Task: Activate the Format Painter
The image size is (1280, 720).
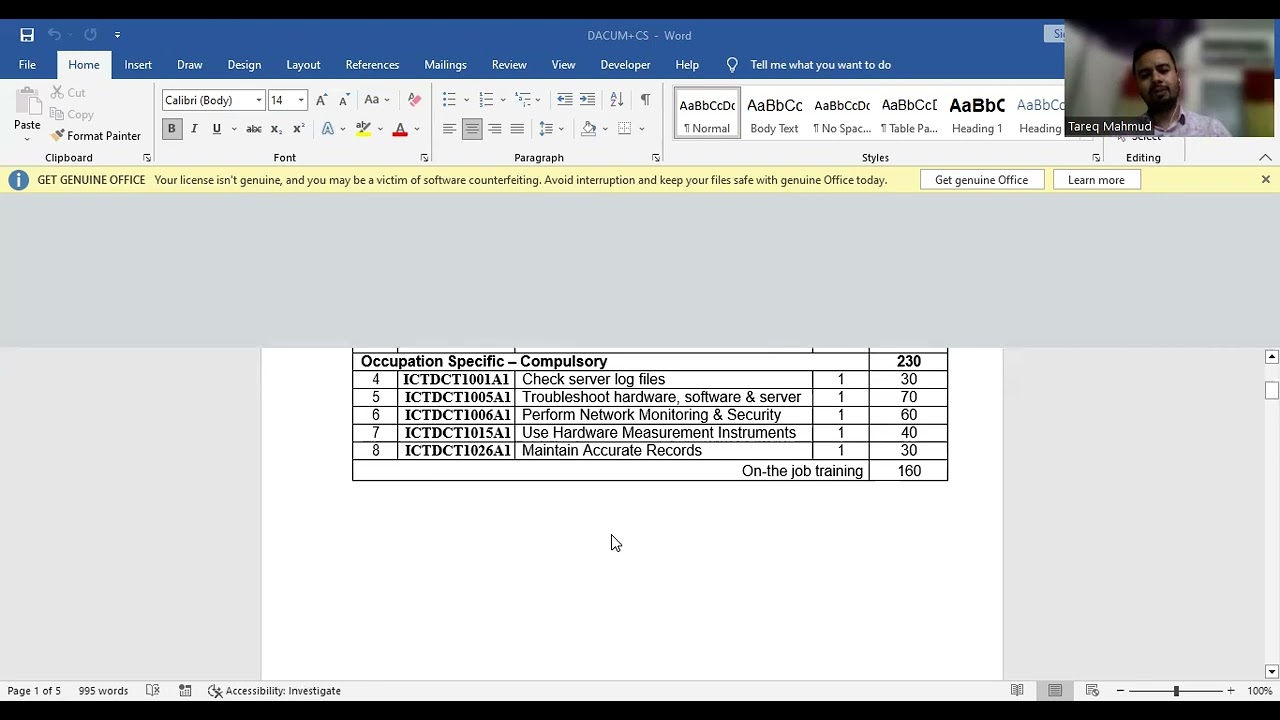Action: click(x=96, y=136)
